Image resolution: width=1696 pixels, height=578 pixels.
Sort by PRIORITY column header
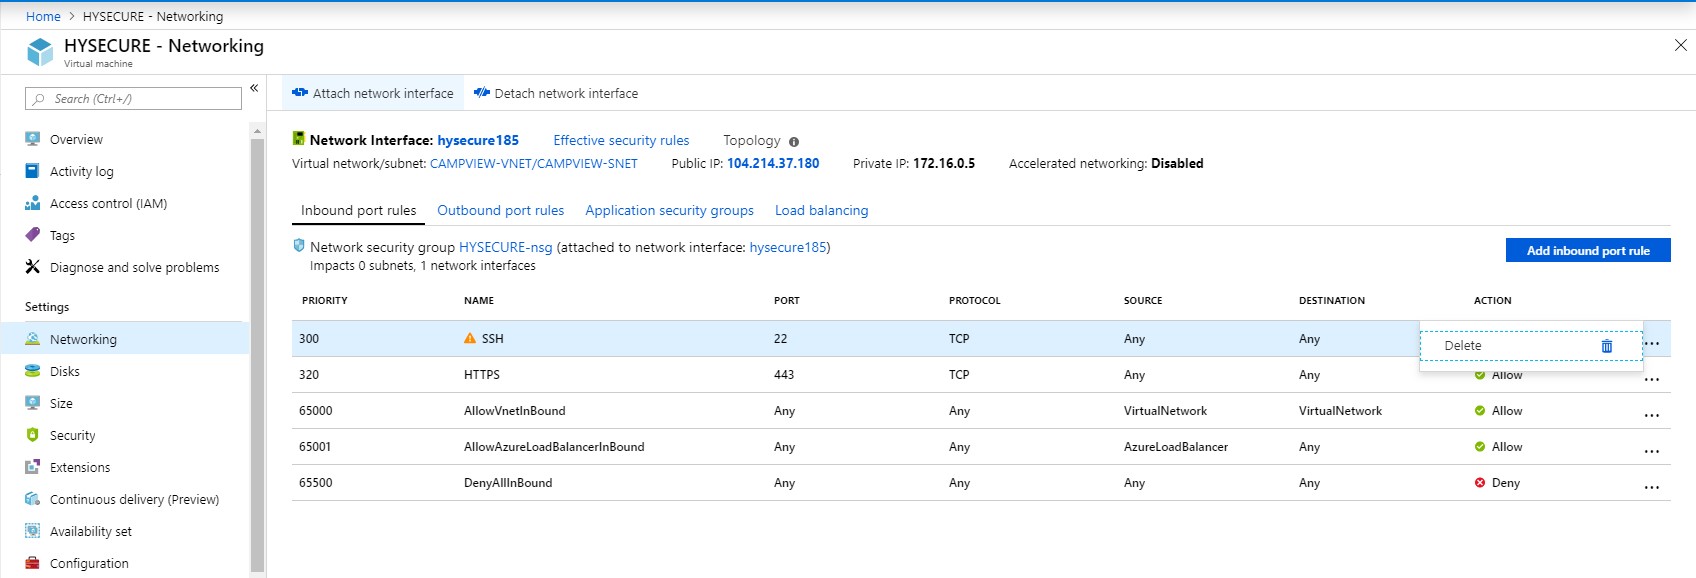[325, 300]
